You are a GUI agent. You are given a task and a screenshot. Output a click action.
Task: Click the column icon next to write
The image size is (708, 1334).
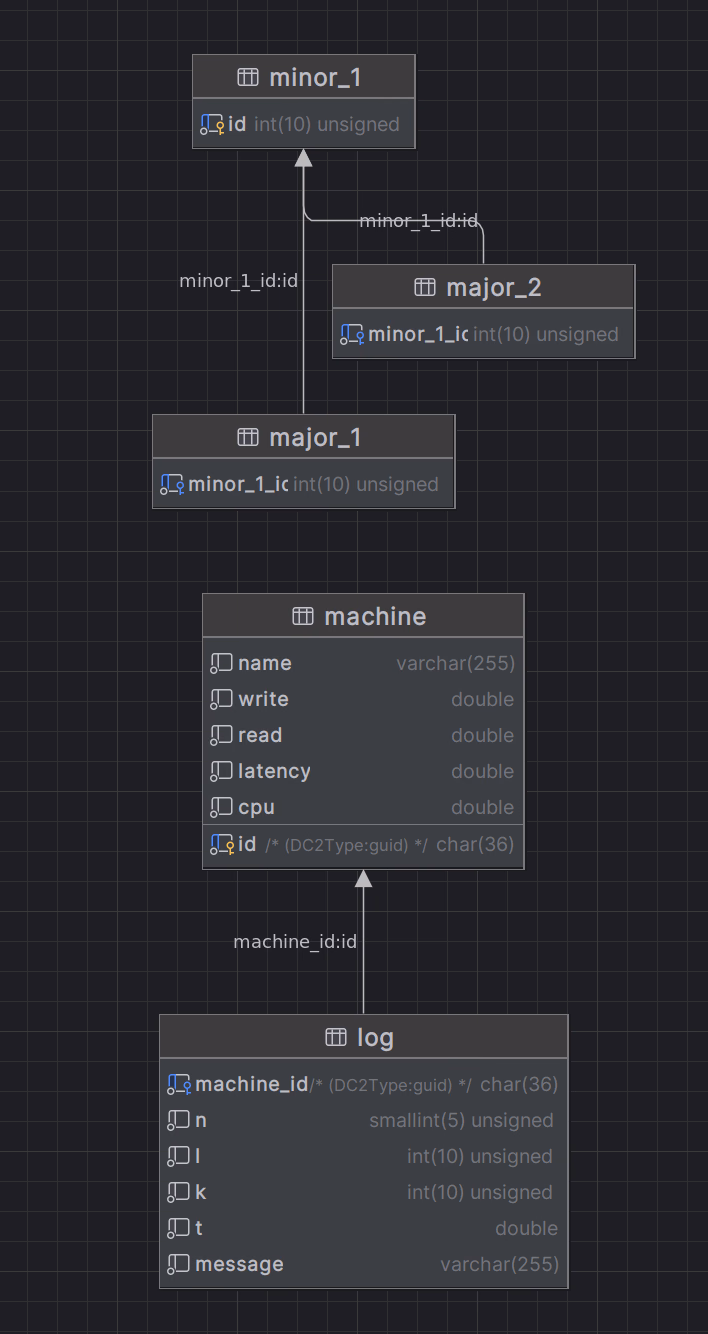click(222, 699)
